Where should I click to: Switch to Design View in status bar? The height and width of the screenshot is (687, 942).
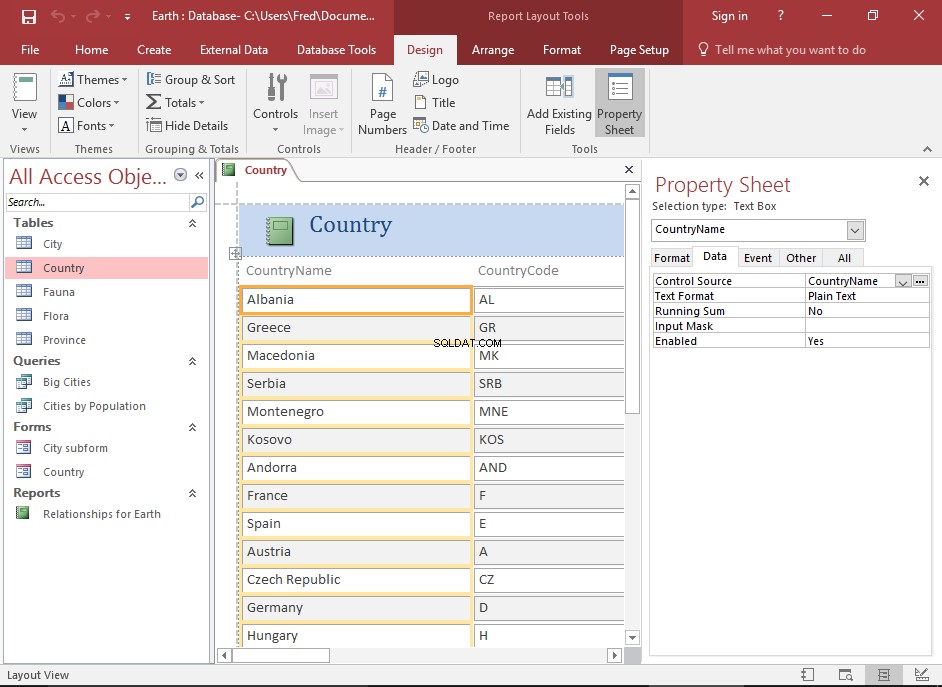pyautogui.click(x=922, y=675)
